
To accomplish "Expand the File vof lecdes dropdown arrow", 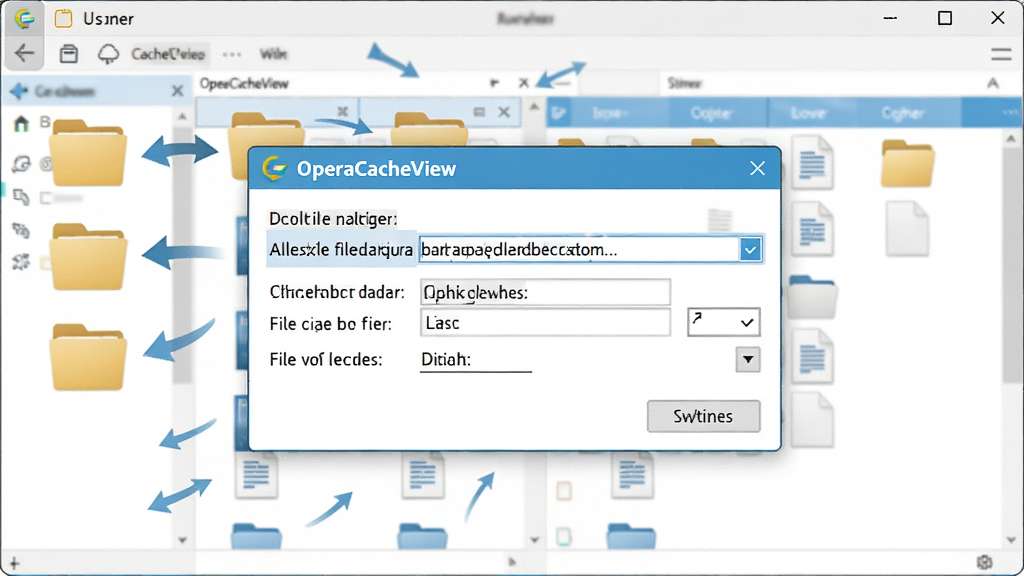I will [x=748, y=359].
